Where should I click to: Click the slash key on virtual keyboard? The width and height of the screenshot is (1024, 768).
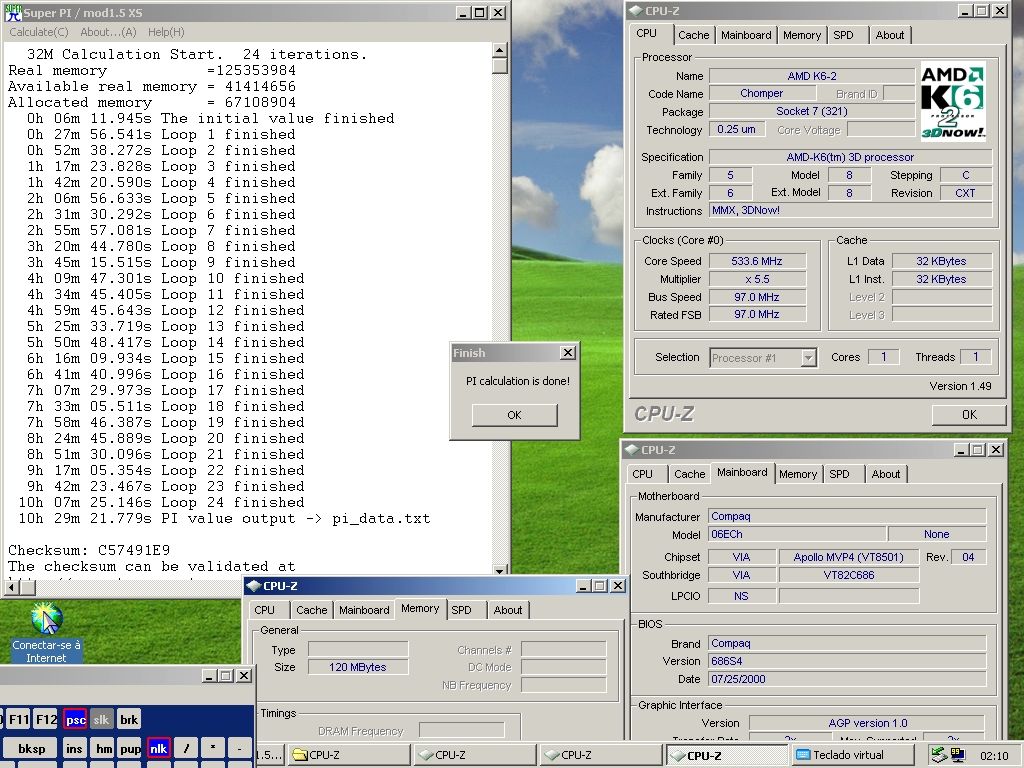[186, 748]
